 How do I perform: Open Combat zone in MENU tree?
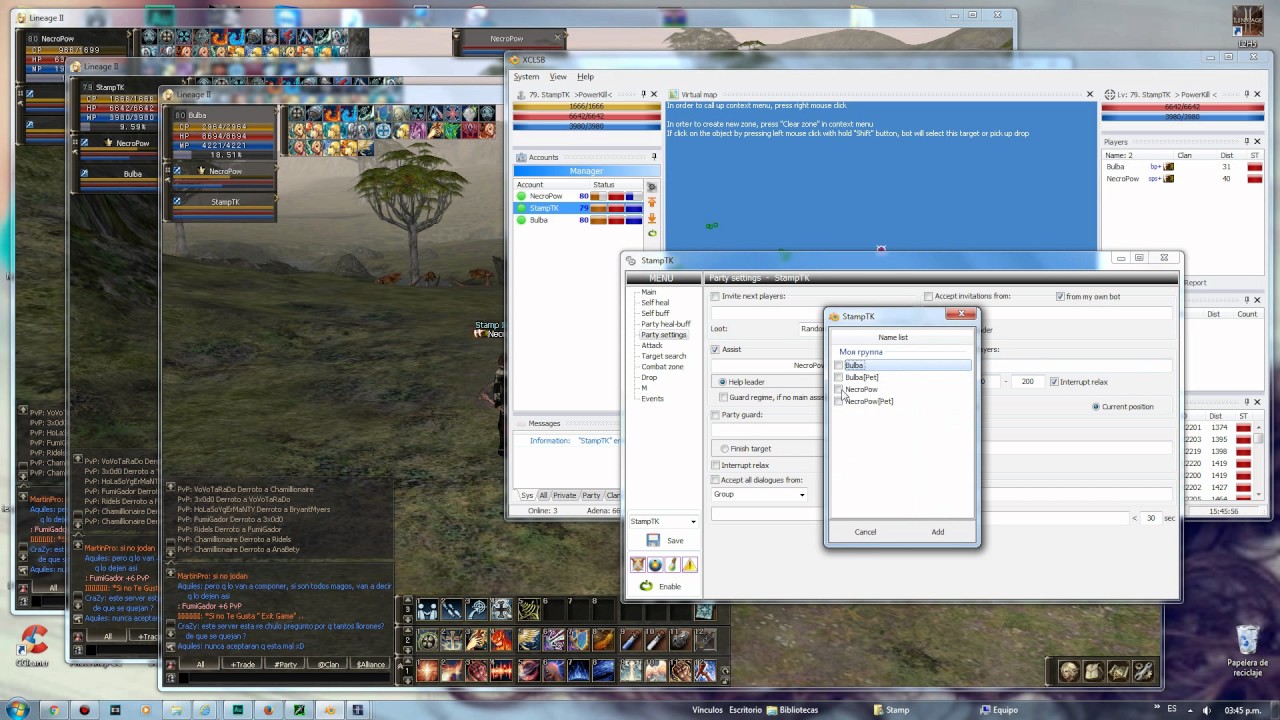[662, 367]
